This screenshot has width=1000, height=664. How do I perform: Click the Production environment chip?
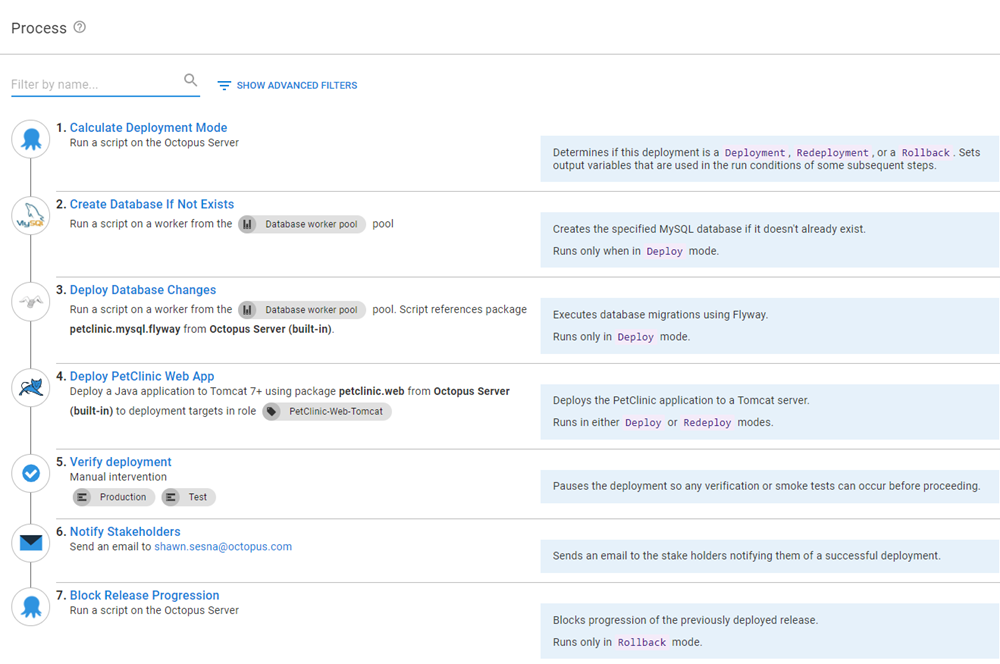pyautogui.click(x=114, y=497)
